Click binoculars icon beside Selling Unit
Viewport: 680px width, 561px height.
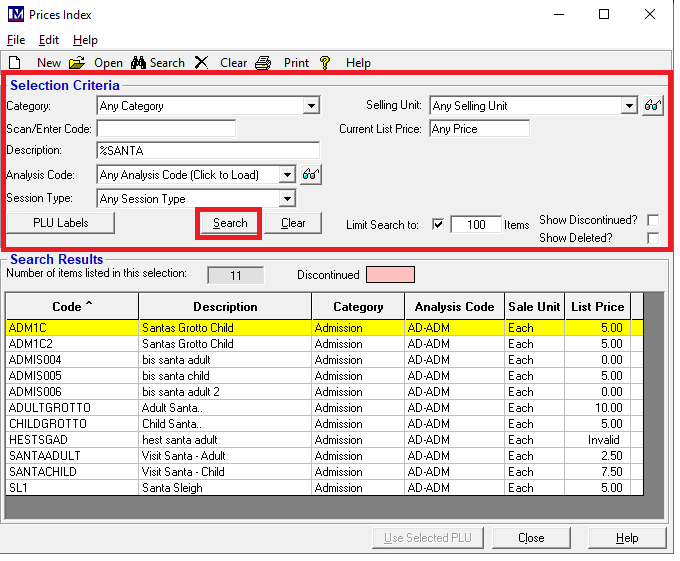click(652, 106)
